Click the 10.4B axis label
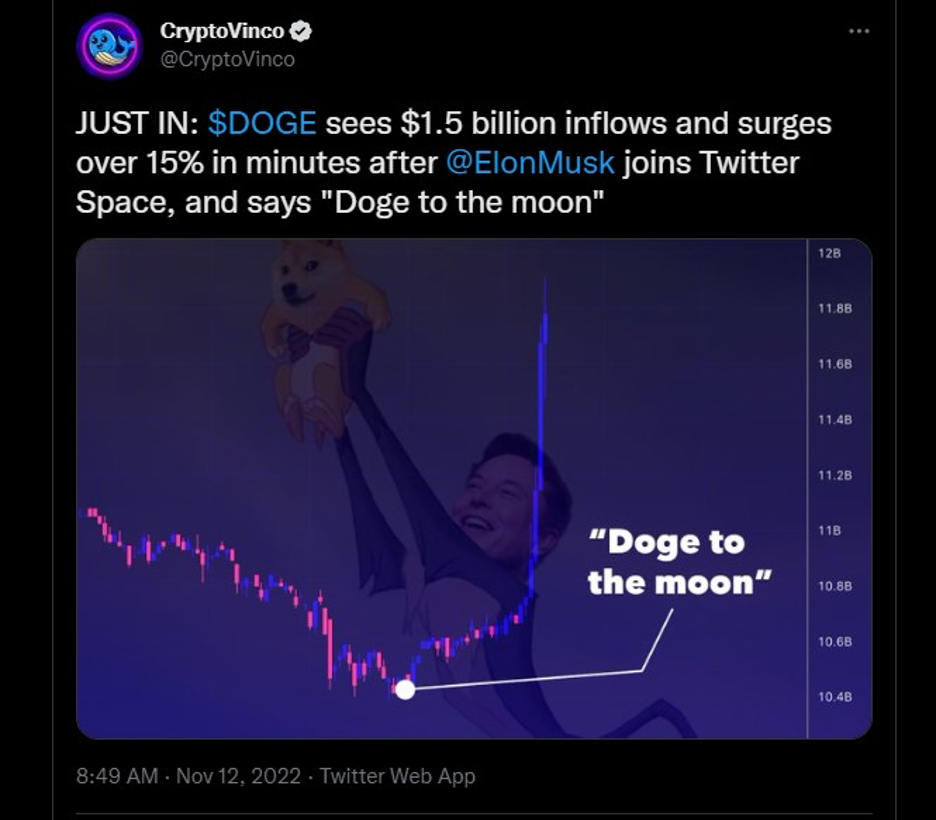This screenshot has height=820, width=936. pyautogui.click(x=832, y=697)
